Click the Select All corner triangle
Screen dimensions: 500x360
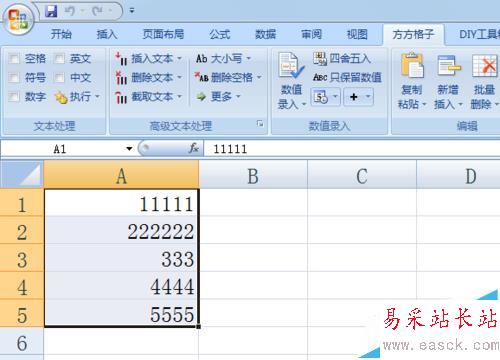(x=22, y=175)
